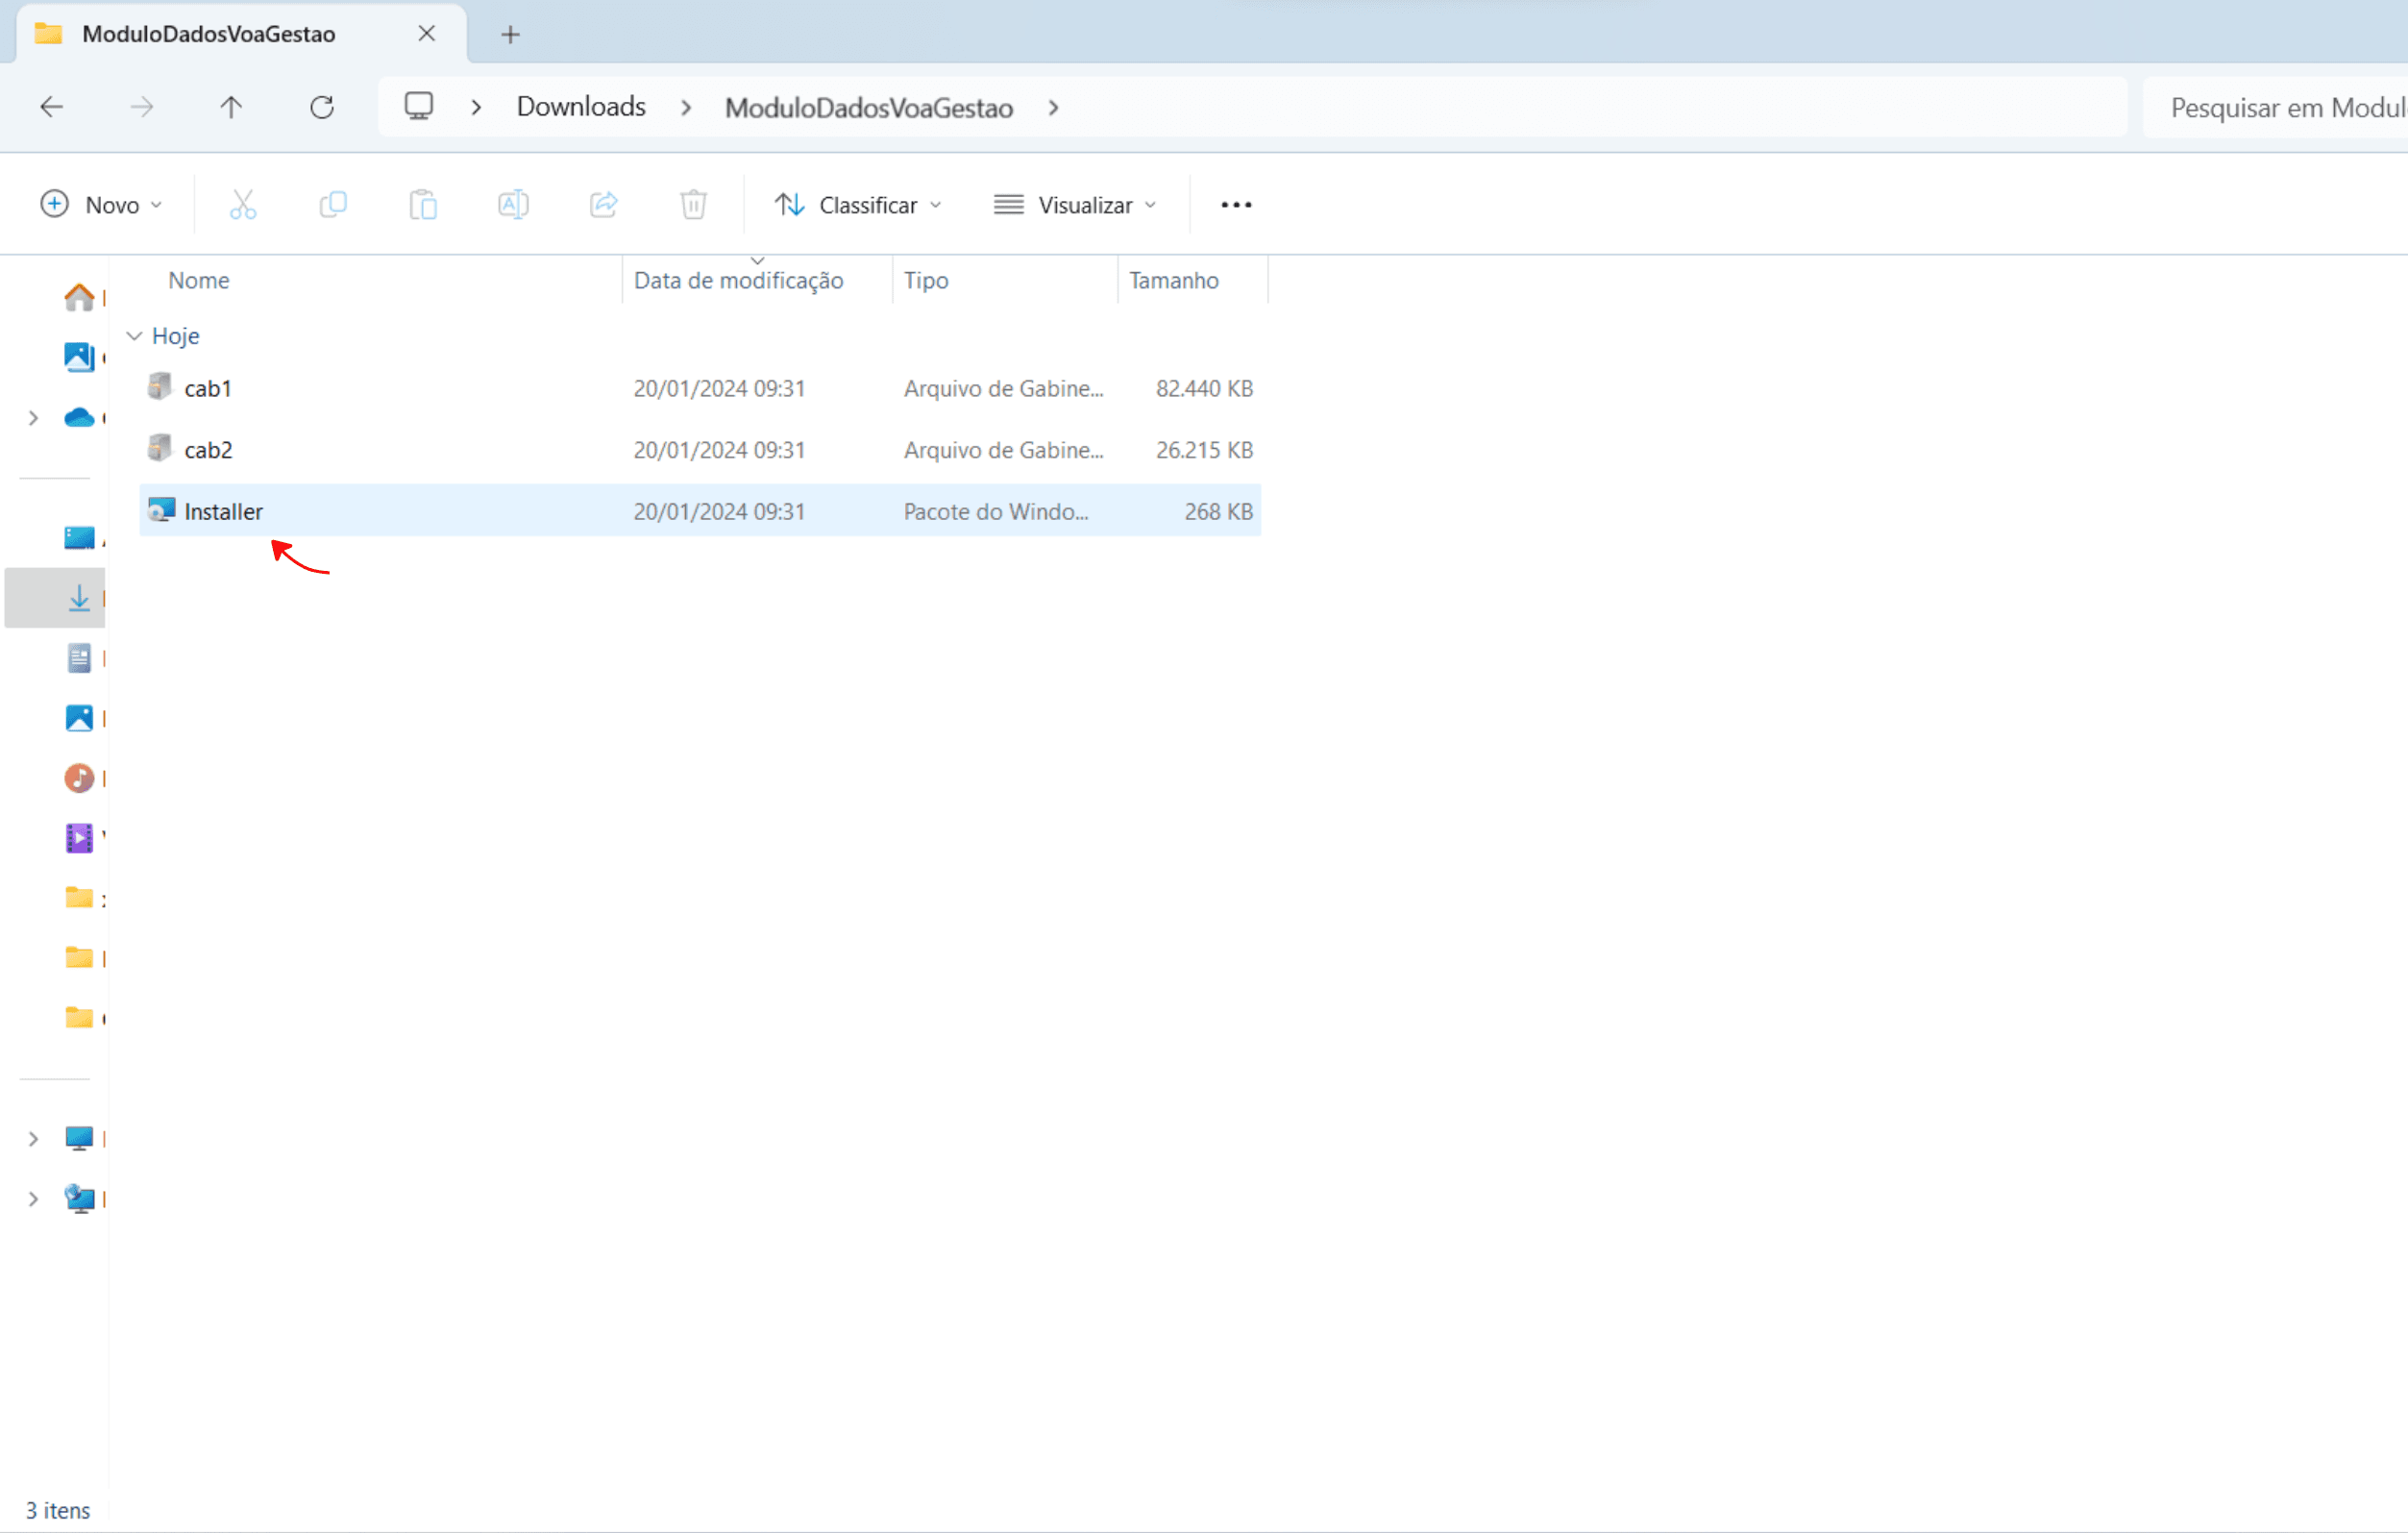
Task: Click the Pacote do Windo... type cell
Action: tap(996, 511)
